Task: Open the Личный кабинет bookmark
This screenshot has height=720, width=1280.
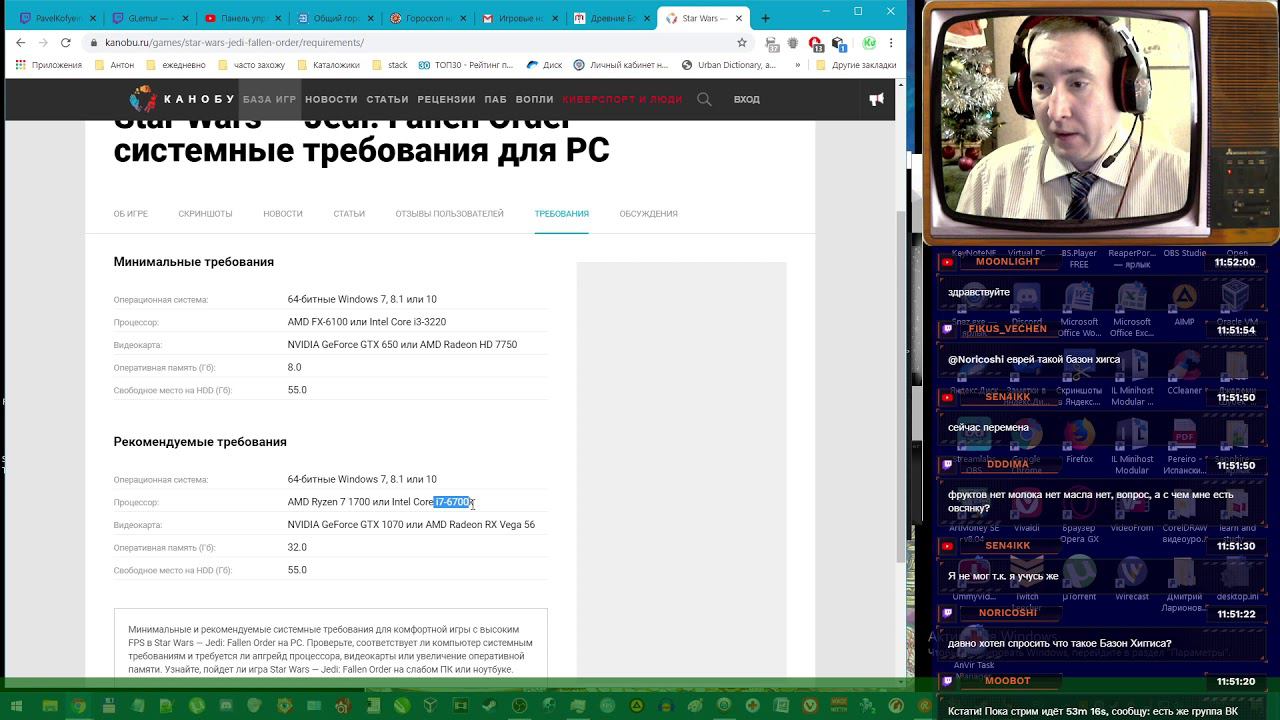Action: [x=621, y=65]
